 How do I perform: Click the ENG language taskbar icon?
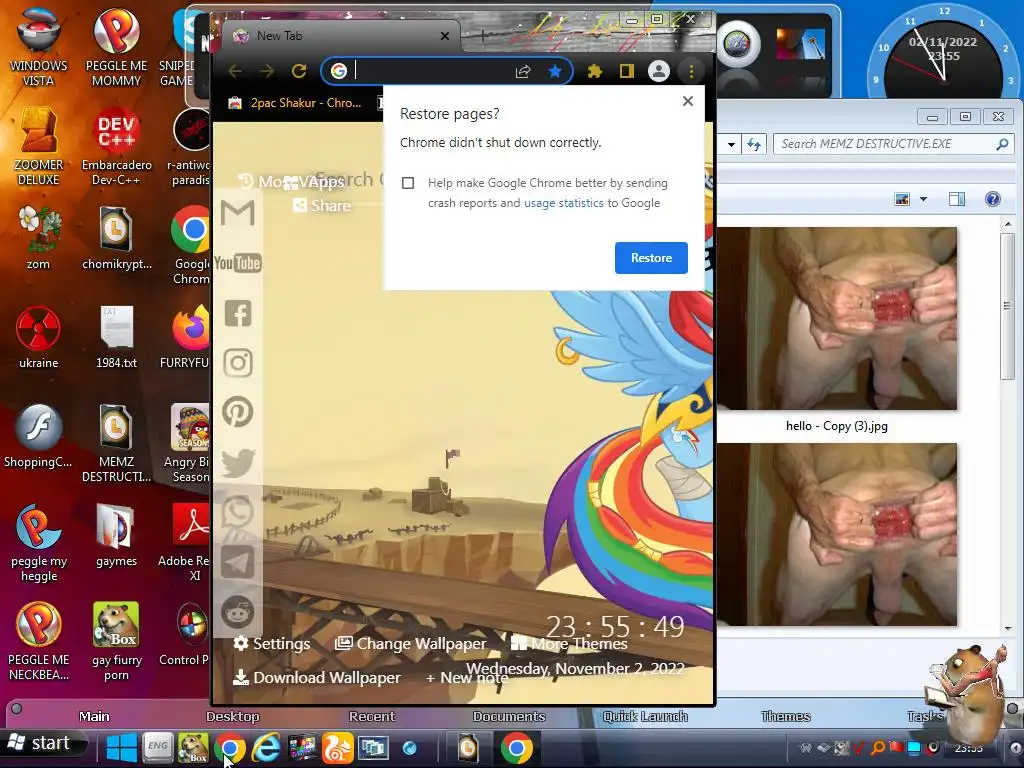pyautogui.click(x=157, y=747)
